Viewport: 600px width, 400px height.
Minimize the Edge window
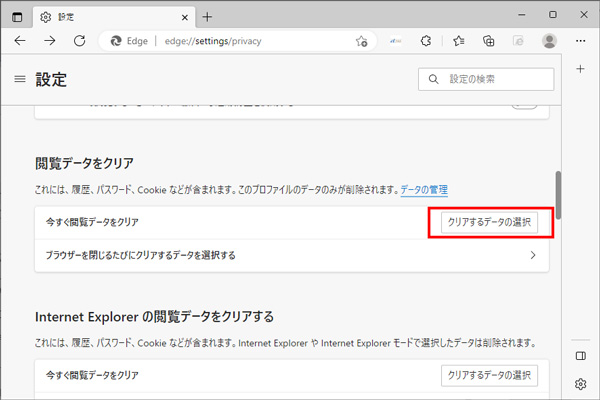522,15
